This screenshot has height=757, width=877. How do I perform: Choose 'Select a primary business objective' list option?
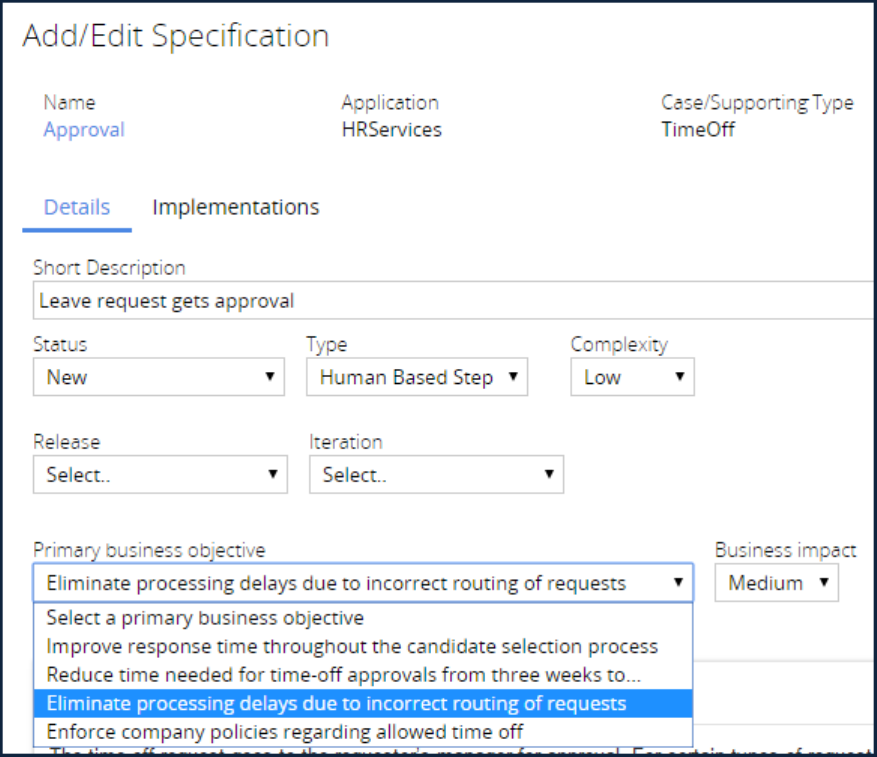coord(205,619)
